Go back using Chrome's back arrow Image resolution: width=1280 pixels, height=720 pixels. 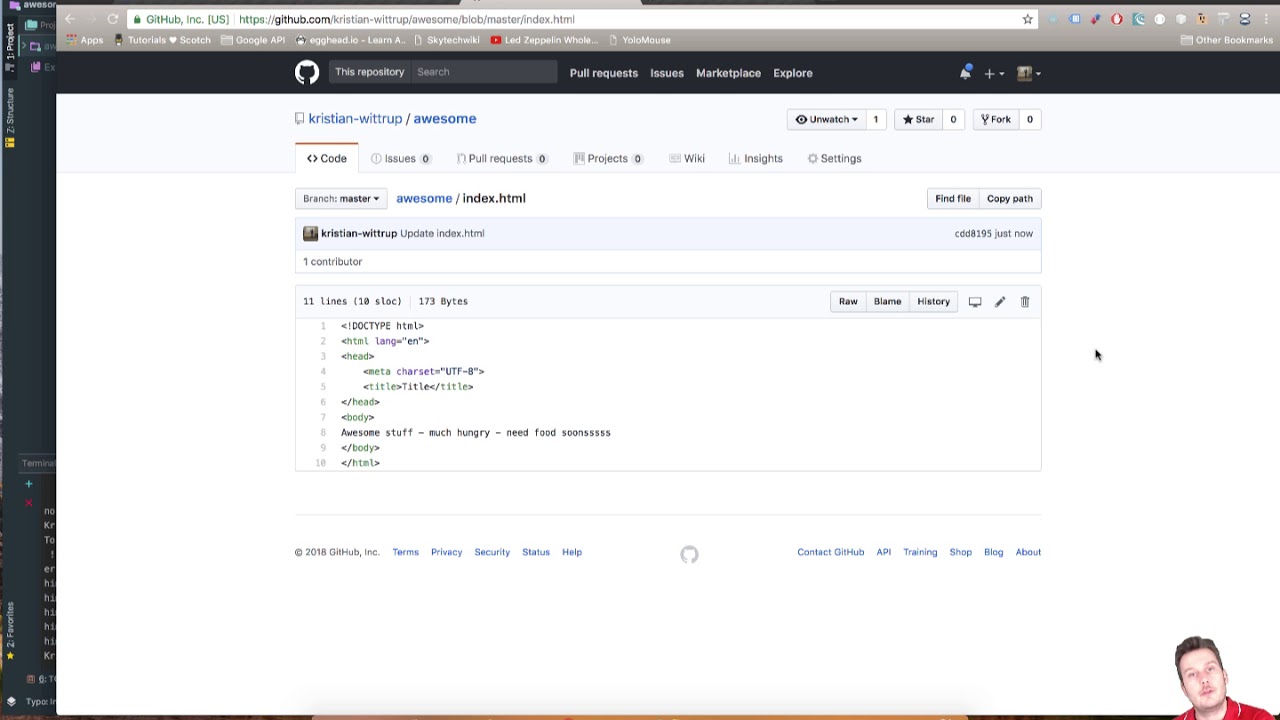coord(68,19)
